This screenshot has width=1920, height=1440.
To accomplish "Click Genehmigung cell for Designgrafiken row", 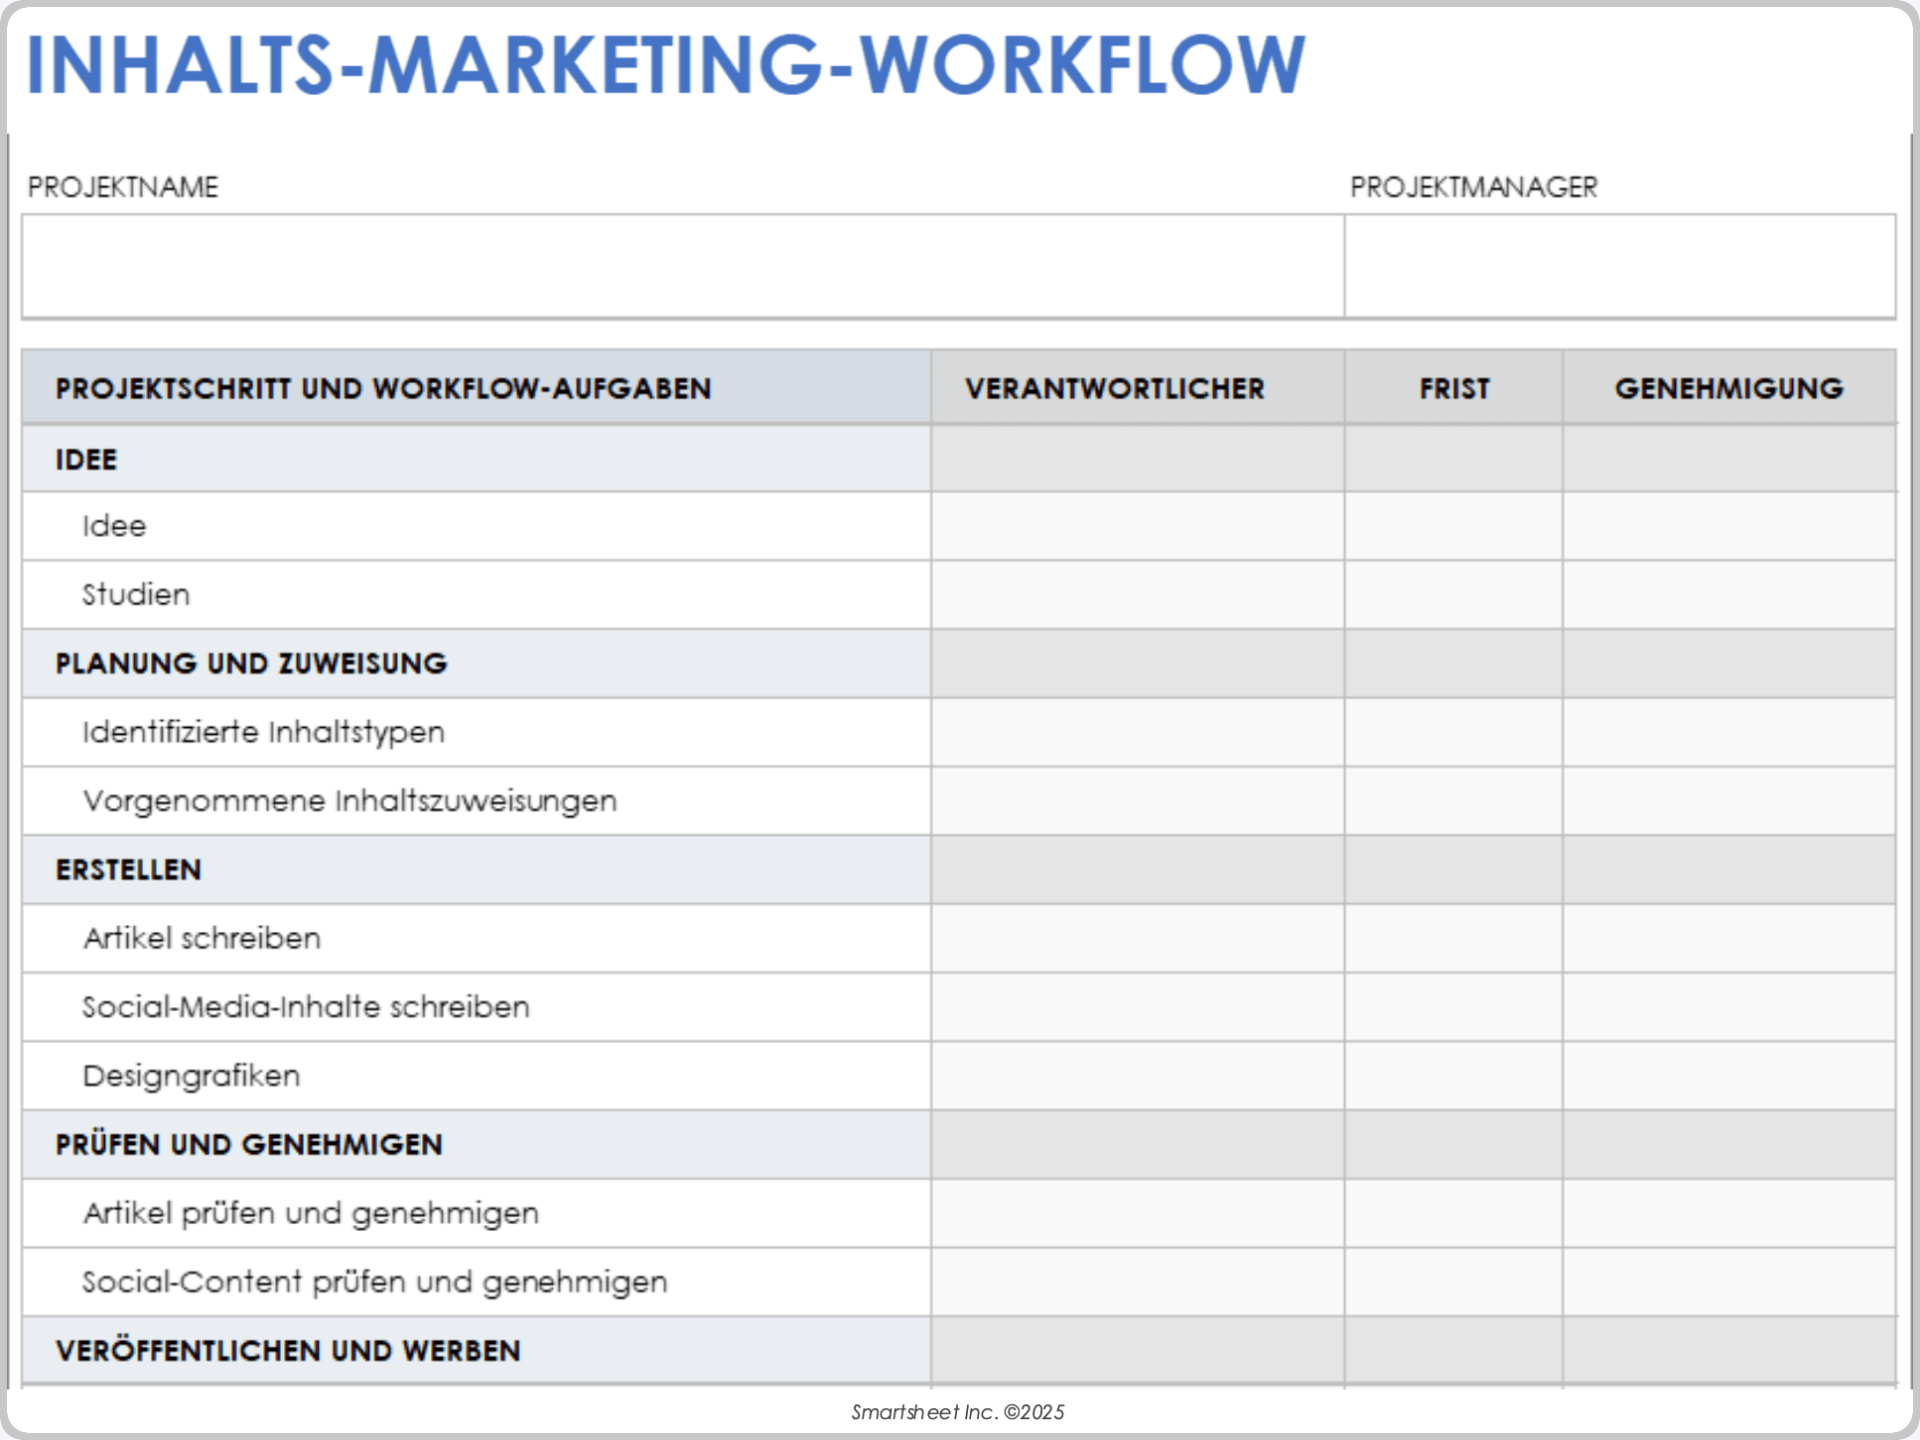I will [x=1729, y=1076].
